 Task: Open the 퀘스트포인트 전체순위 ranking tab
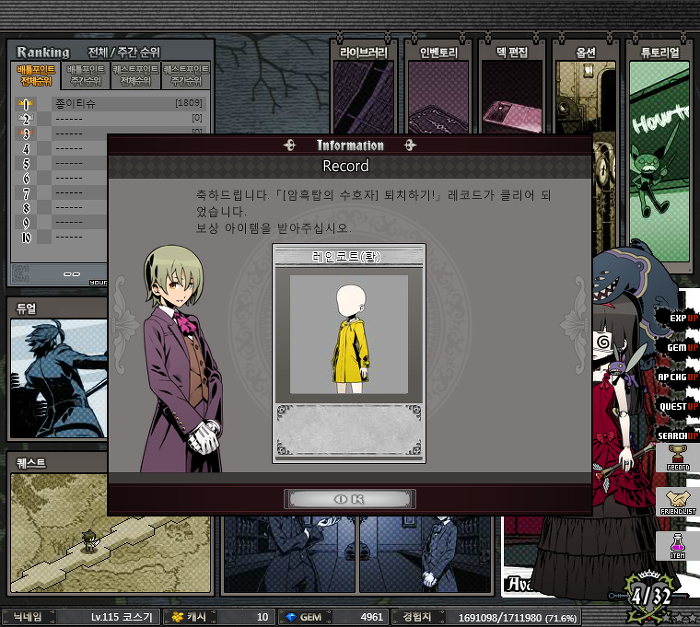click(x=136, y=75)
